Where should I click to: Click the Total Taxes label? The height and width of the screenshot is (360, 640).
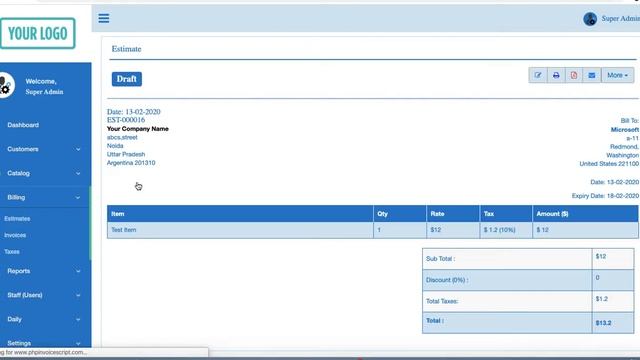tap(442, 301)
